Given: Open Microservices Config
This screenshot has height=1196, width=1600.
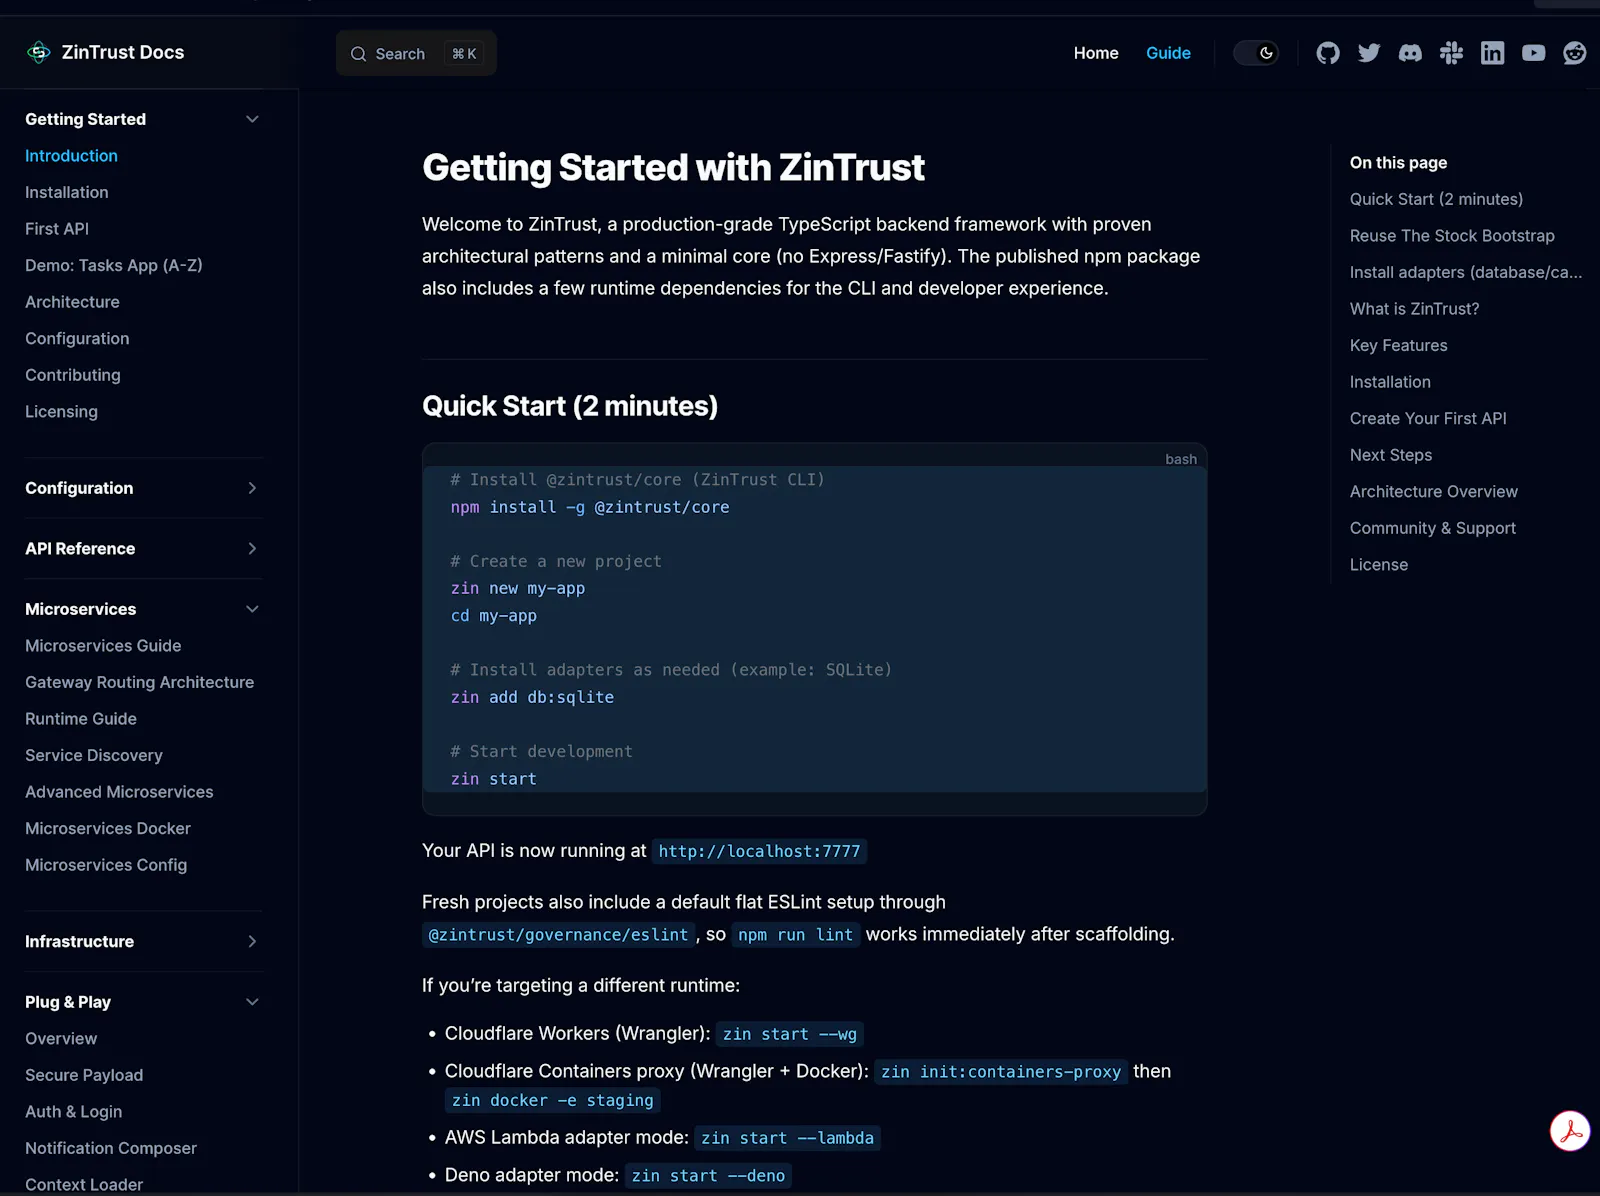Looking at the screenshot, I should [x=106, y=865].
